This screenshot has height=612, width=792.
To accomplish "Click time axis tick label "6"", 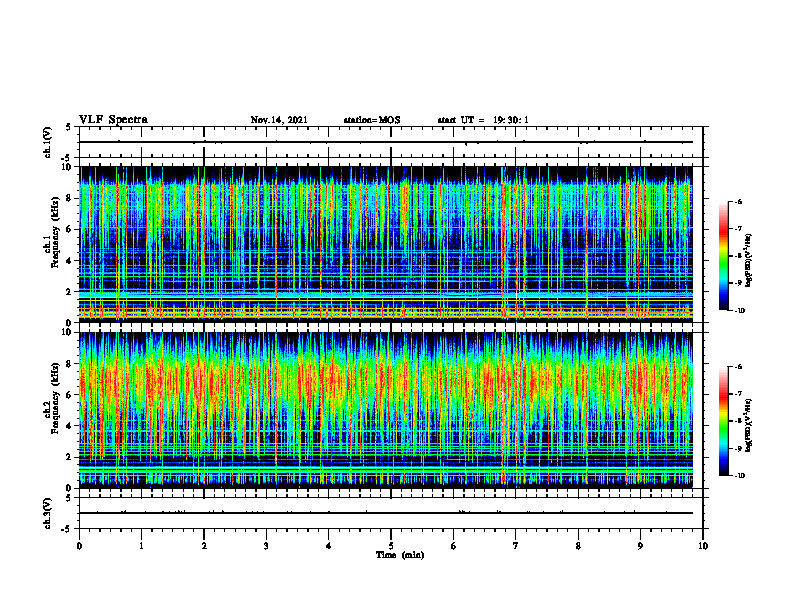I will click(x=454, y=546).
